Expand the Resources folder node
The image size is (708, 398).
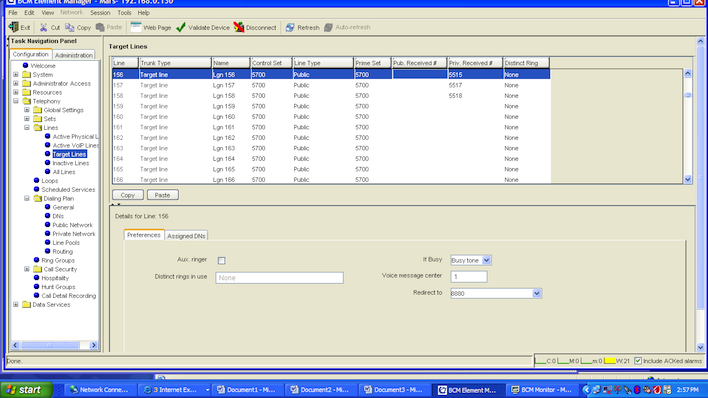coord(16,92)
